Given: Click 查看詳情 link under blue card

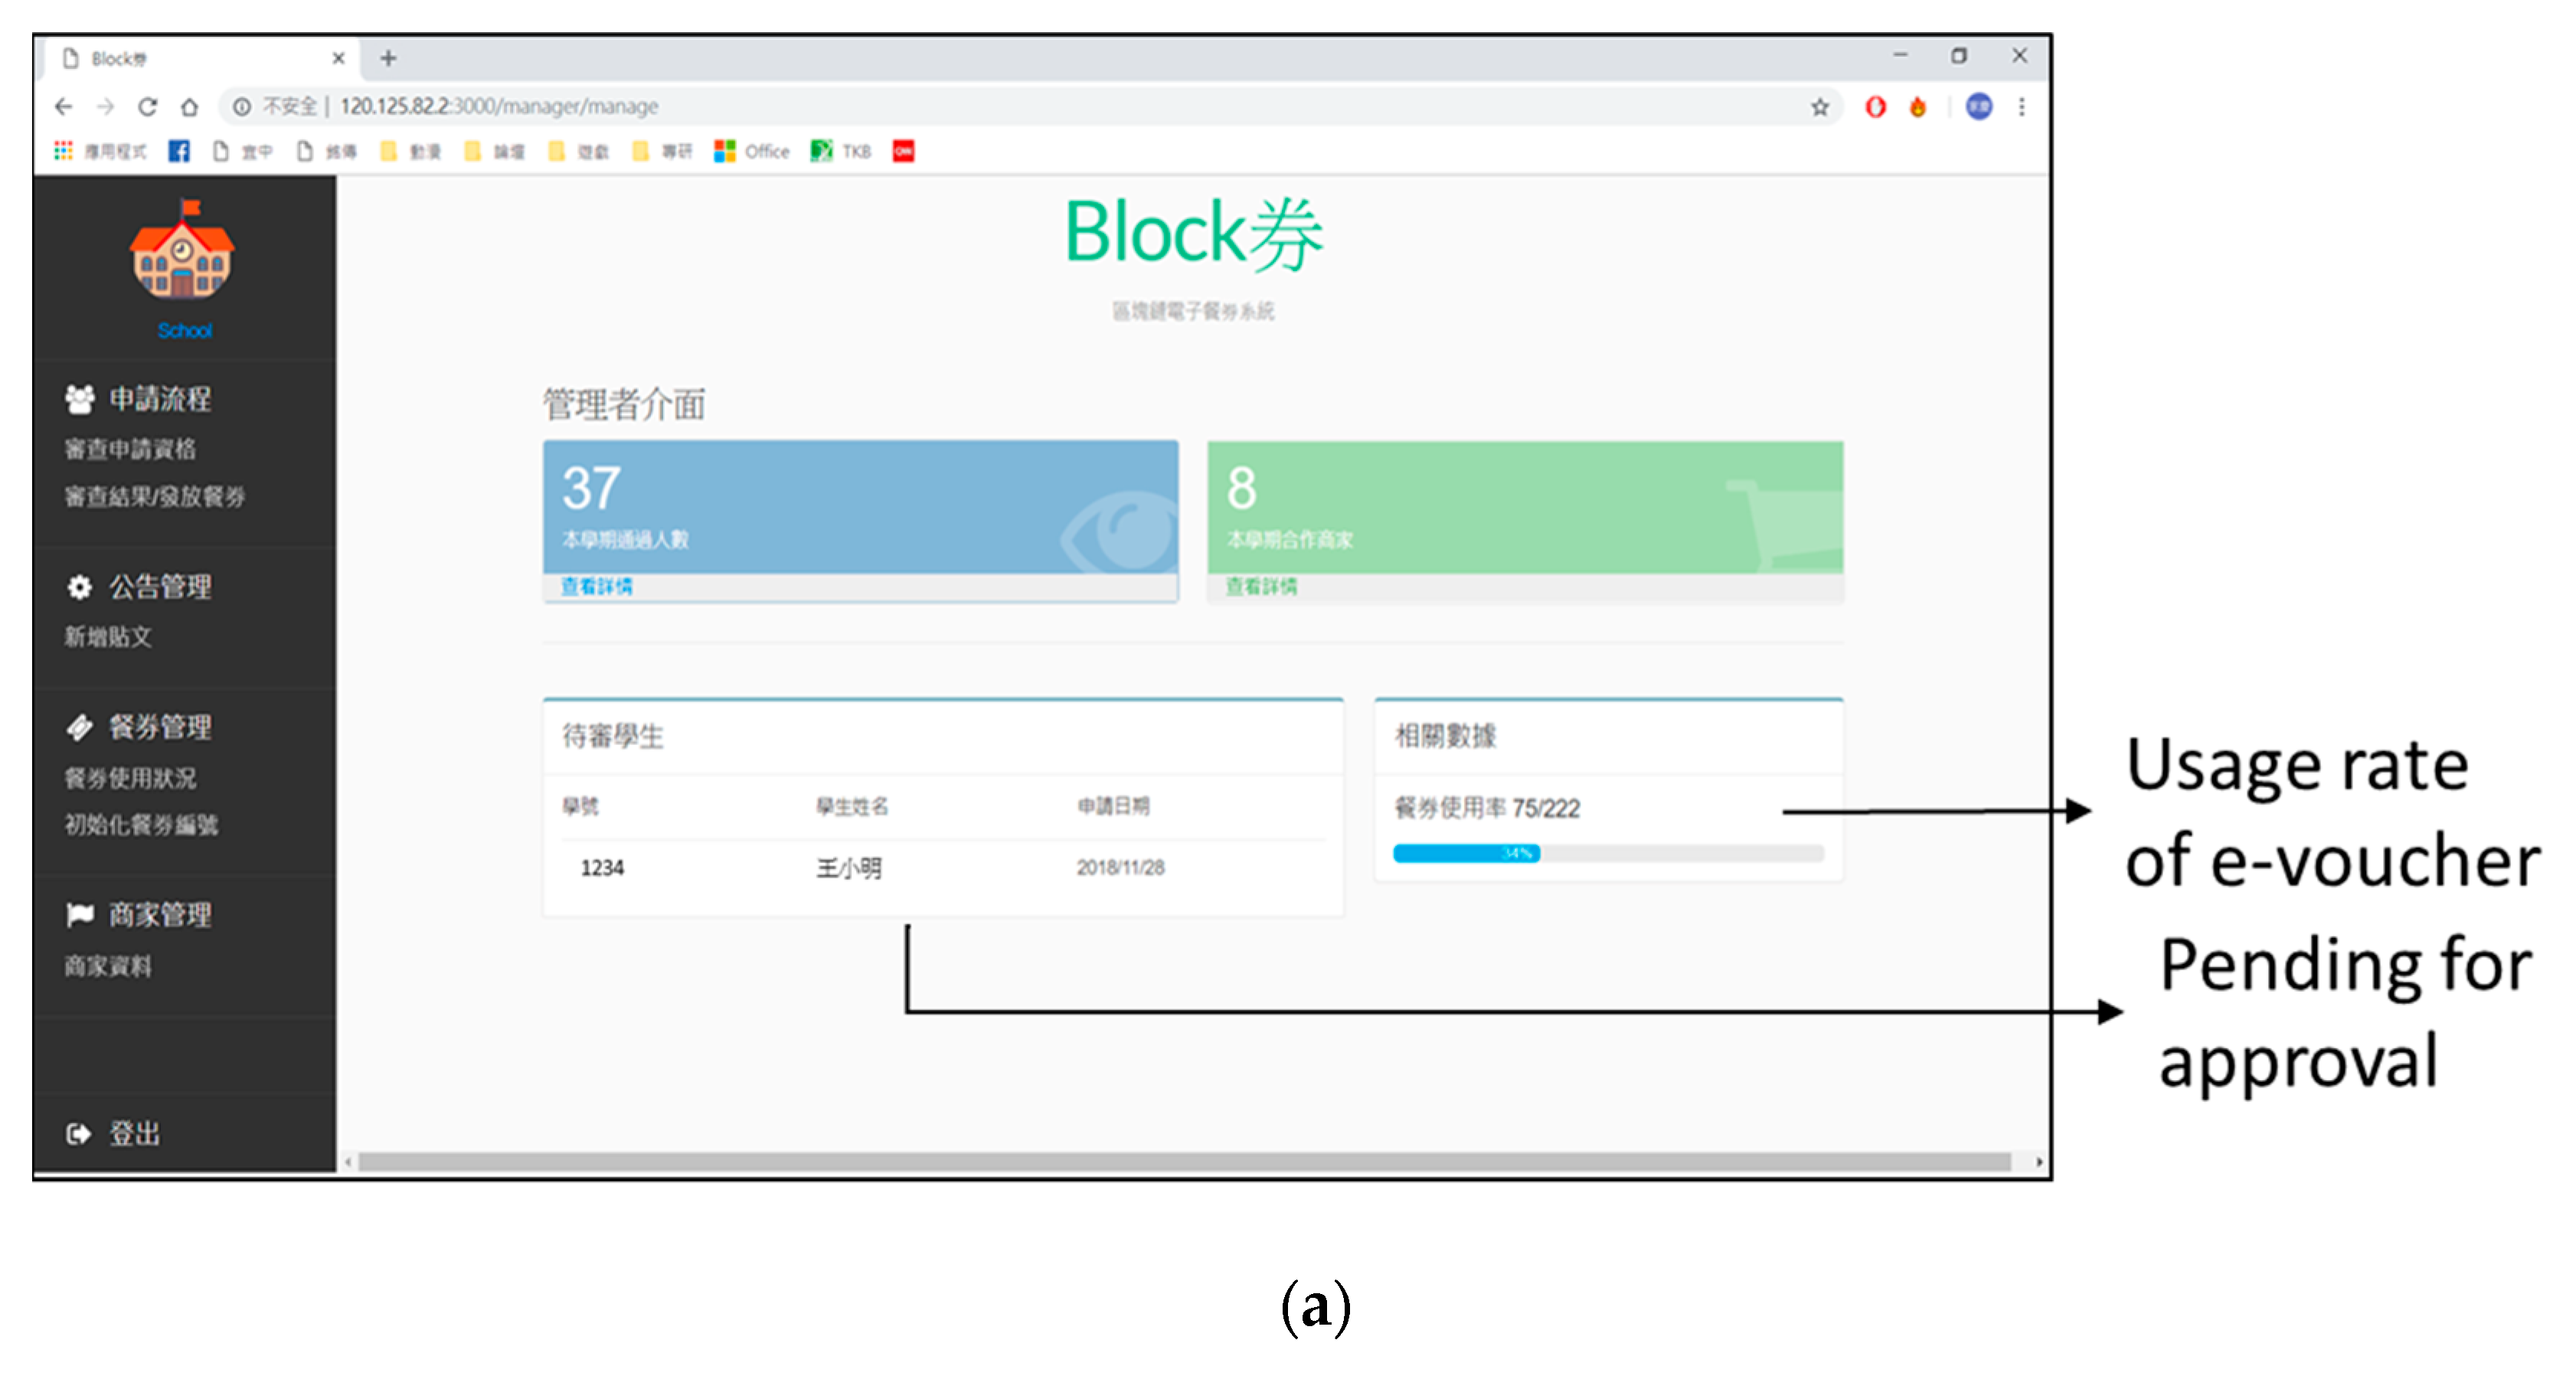Looking at the screenshot, I should point(596,586).
